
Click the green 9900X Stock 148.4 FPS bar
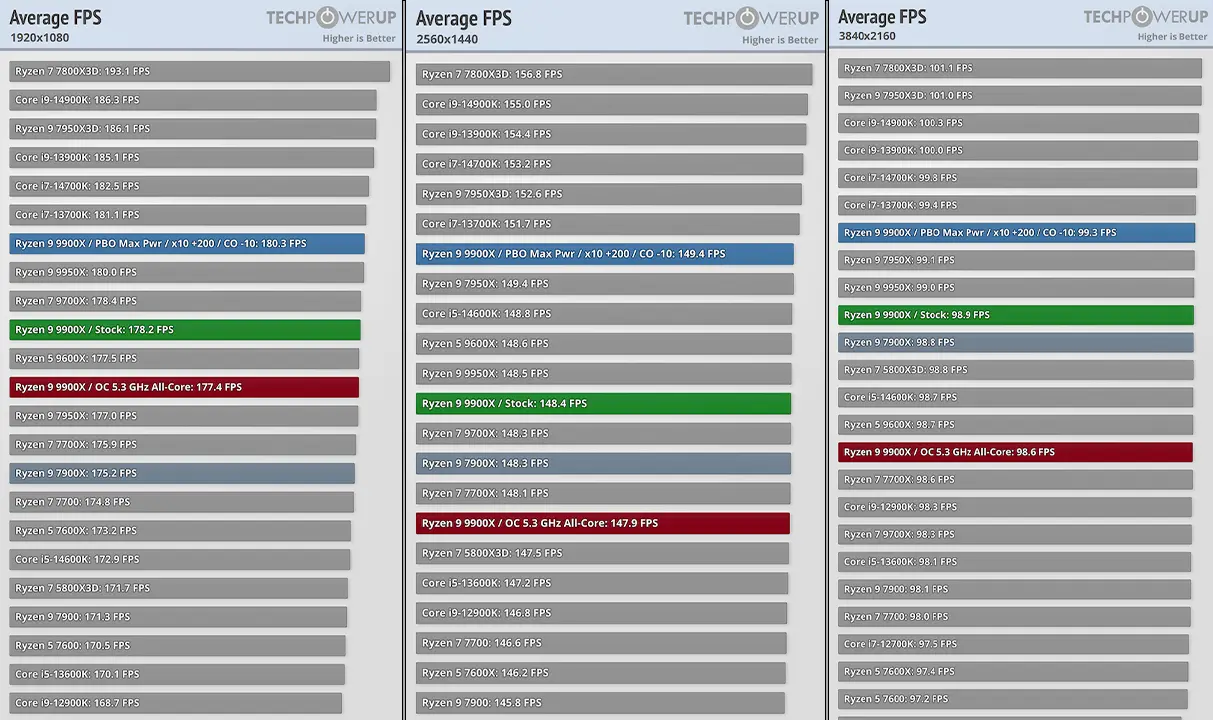pos(603,404)
